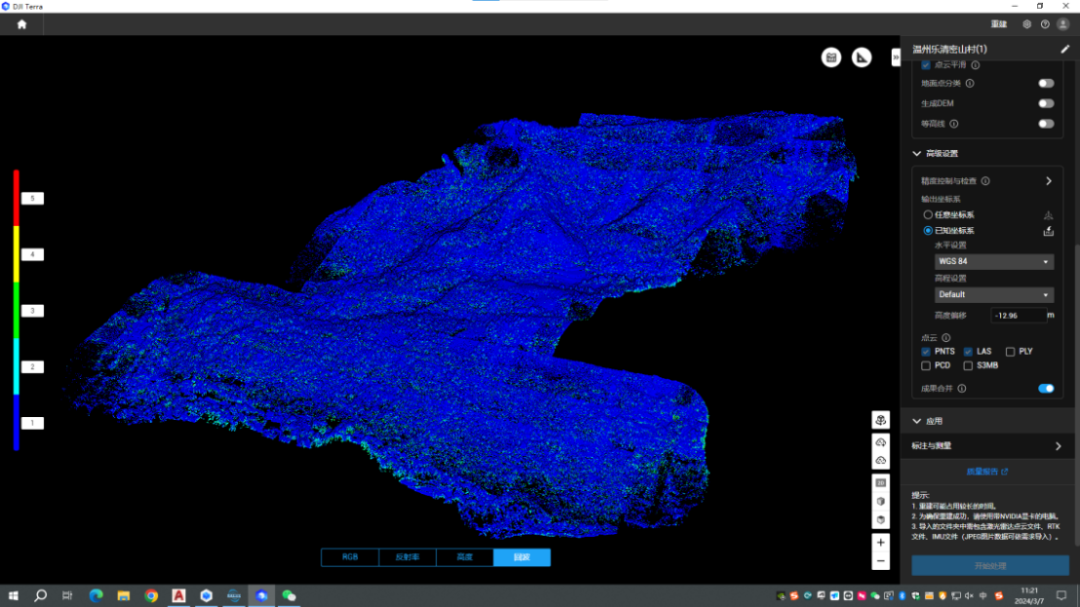Reset the 3D view orbit icon
Image resolution: width=1080 pixels, height=607 pixels.
point(881,420)
